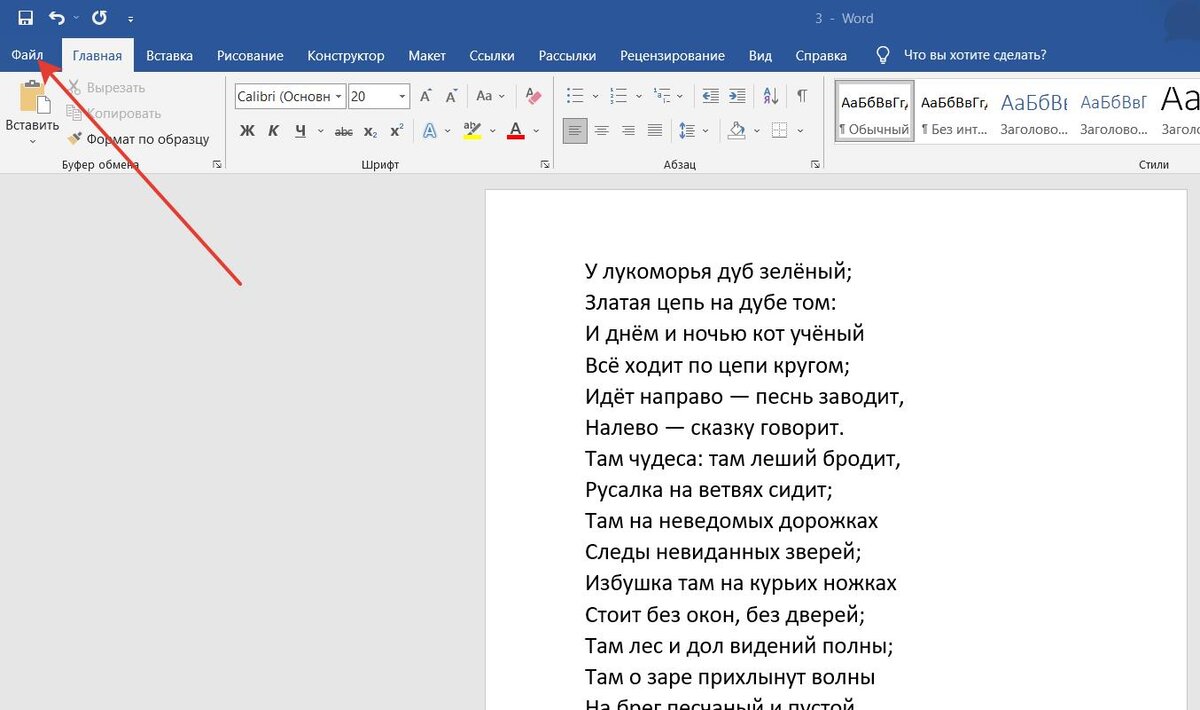1200x710 pixels.
Task: Decrease font size with shrink button
Action: (451, 97)
